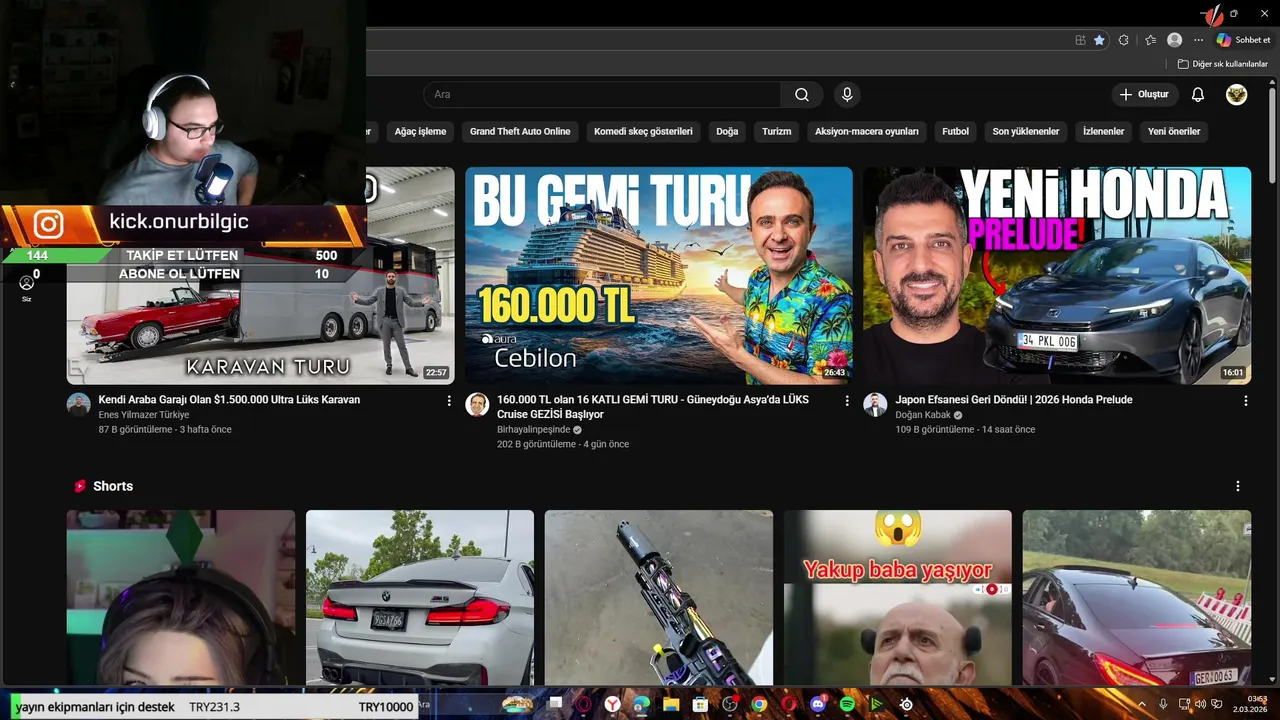
Task: Activate voice search microphone button
Action: pos(847,95)
